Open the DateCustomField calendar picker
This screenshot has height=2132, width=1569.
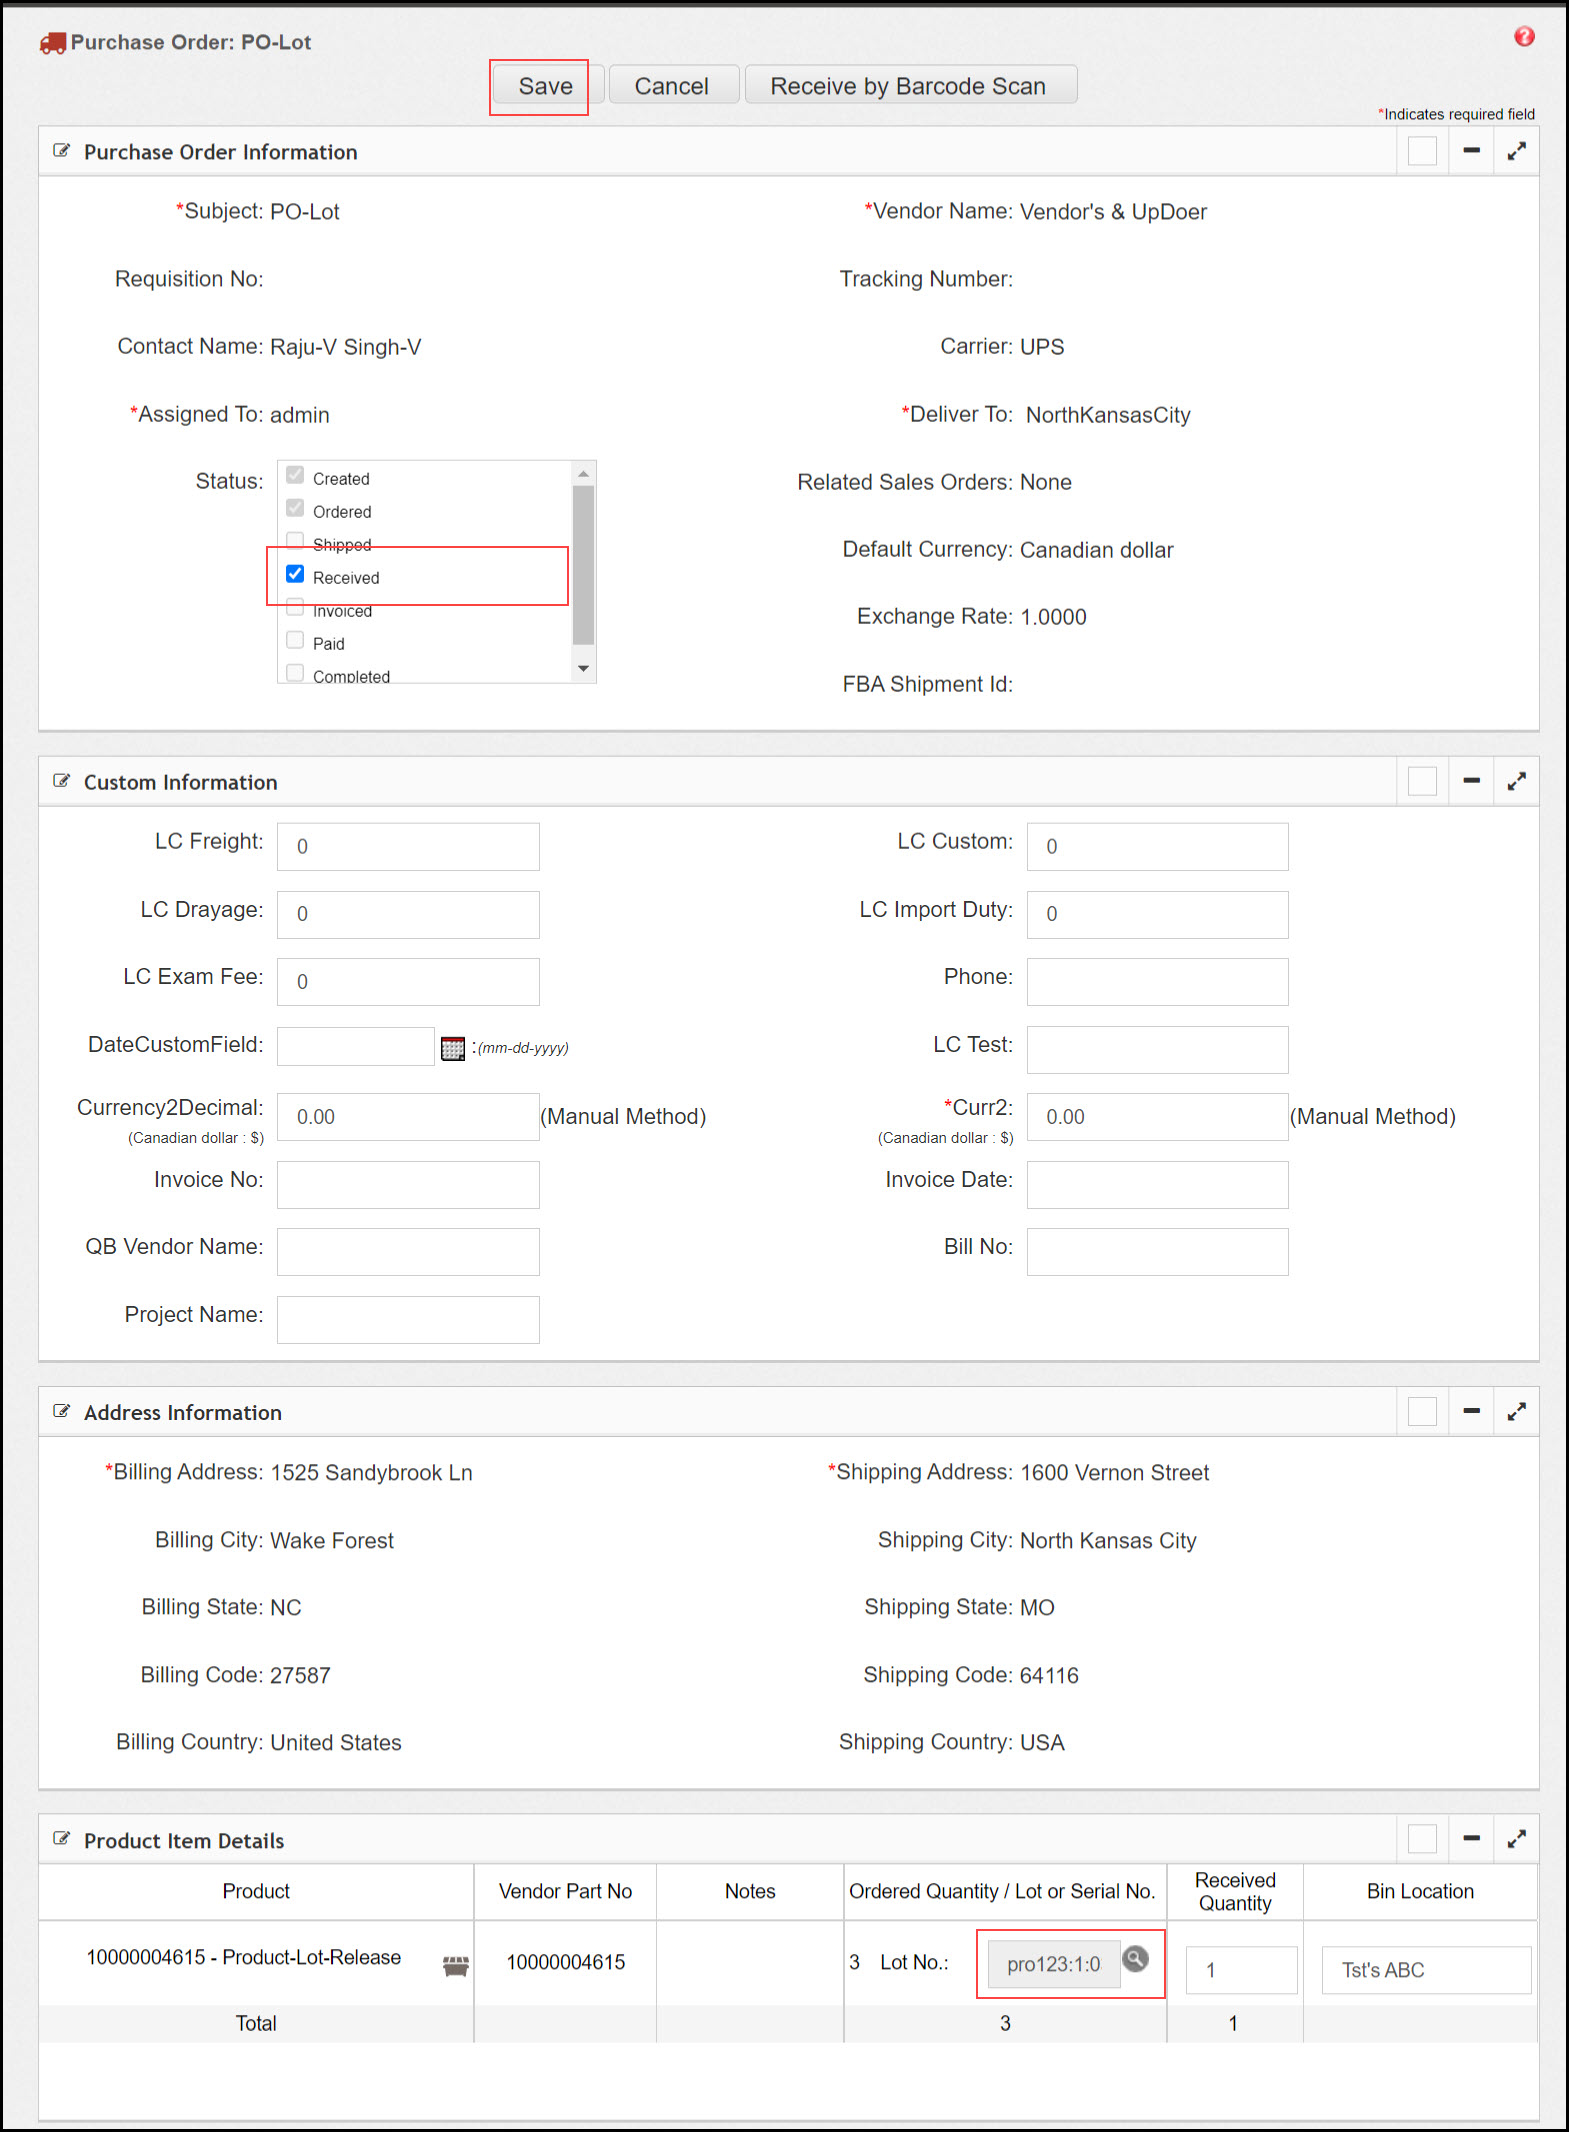click(453, 1048)
